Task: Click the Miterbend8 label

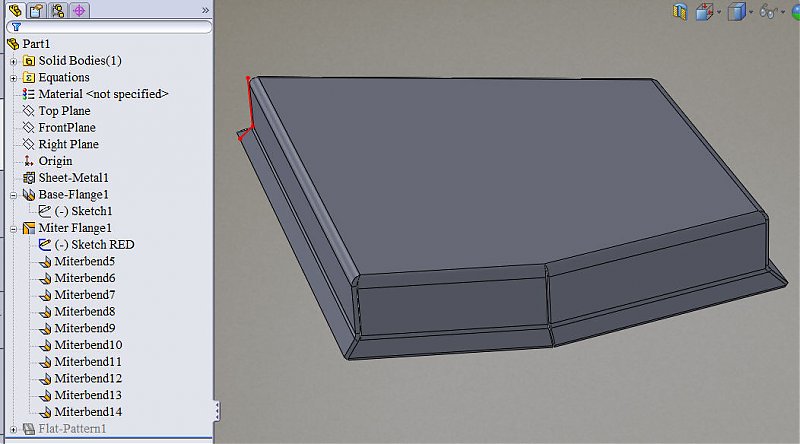Action: click(85, 311)
